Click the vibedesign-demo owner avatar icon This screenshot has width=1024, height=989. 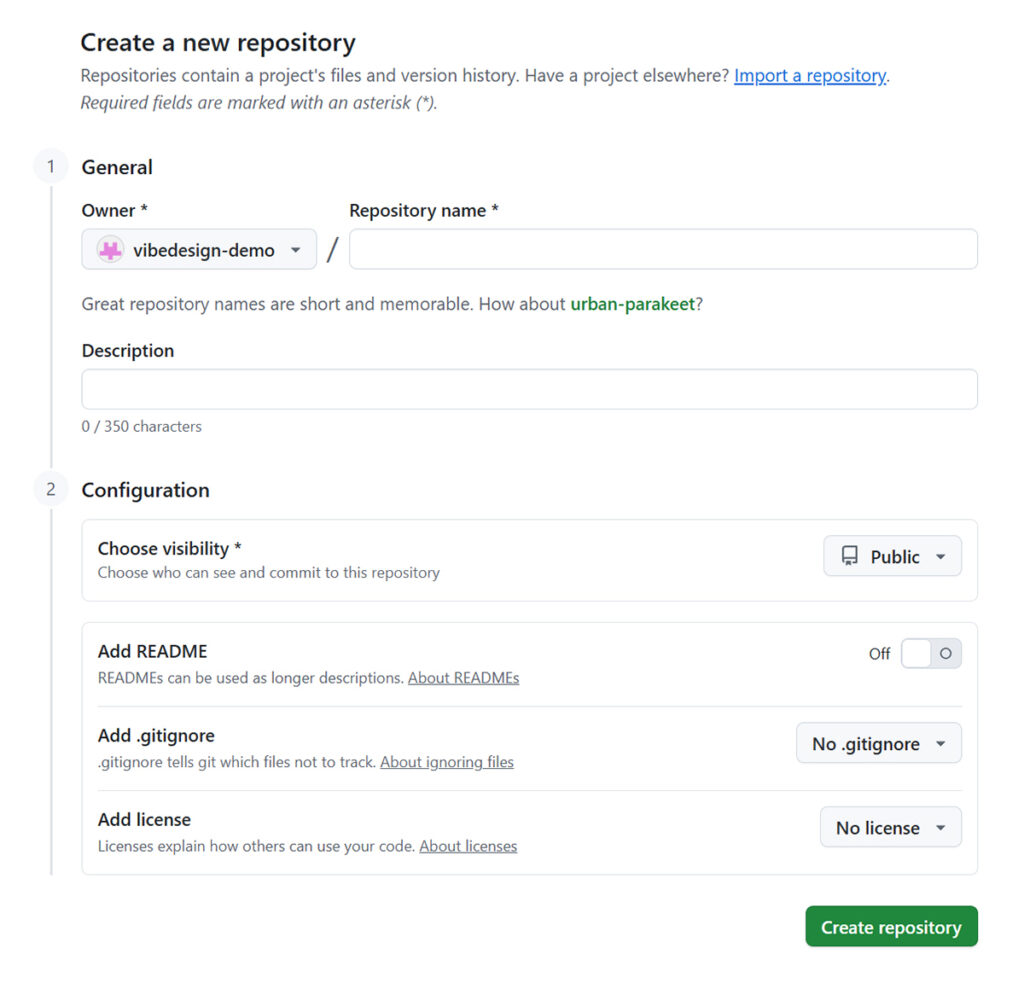click(x=110, y=250)
